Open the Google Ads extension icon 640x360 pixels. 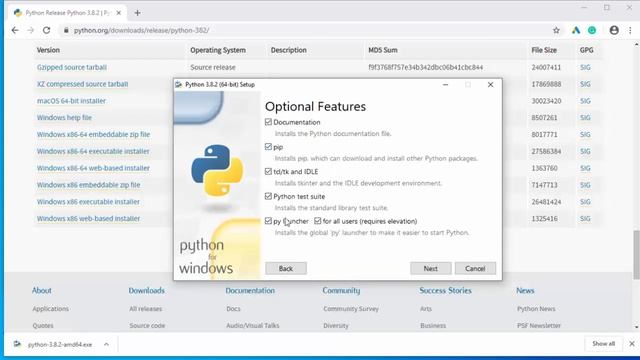pos(576,30)
